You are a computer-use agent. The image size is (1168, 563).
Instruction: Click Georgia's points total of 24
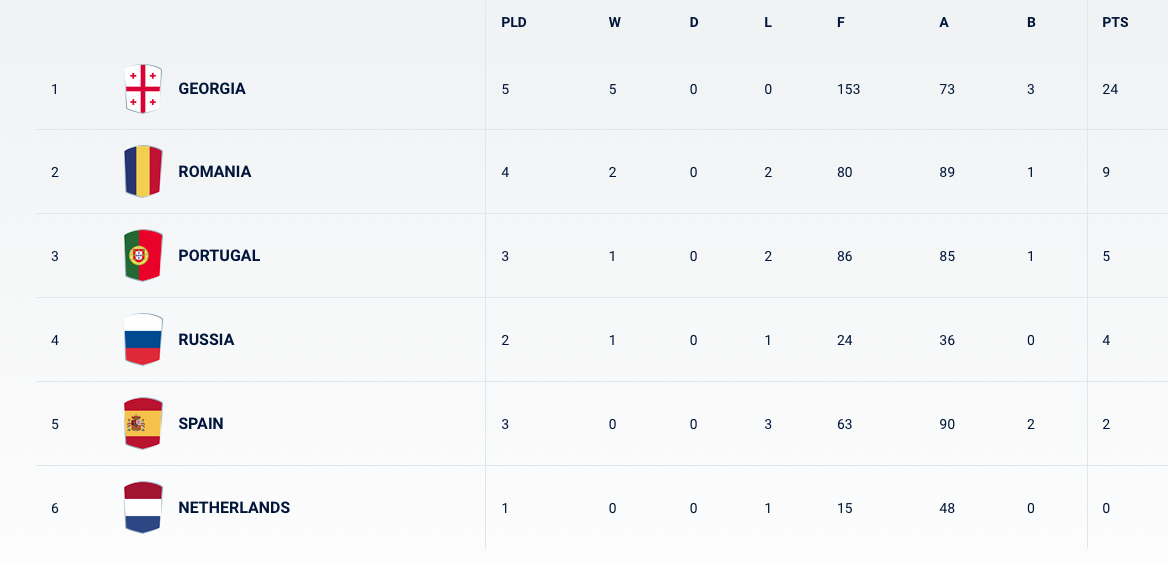[1110, 89]
